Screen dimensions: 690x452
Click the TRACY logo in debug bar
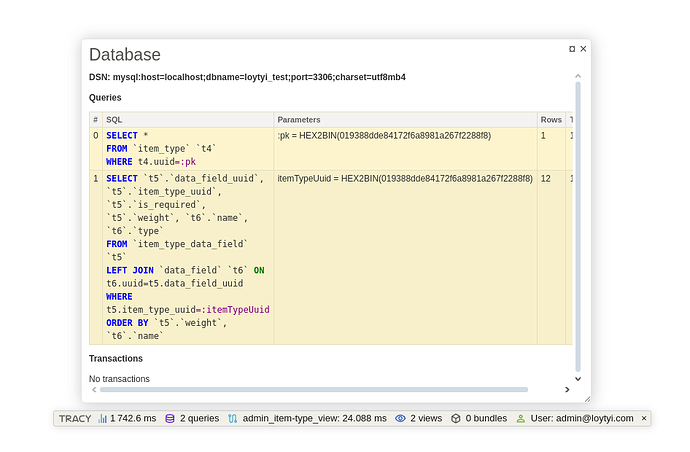point(75,419)
